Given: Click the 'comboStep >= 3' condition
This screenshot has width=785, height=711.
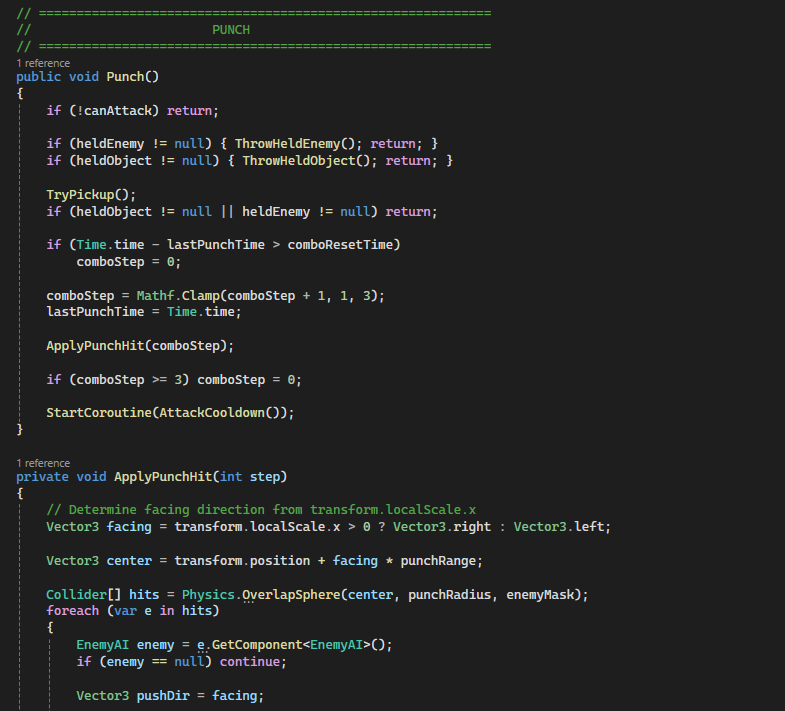Looking at the screenshot, I should pos(129,380).
